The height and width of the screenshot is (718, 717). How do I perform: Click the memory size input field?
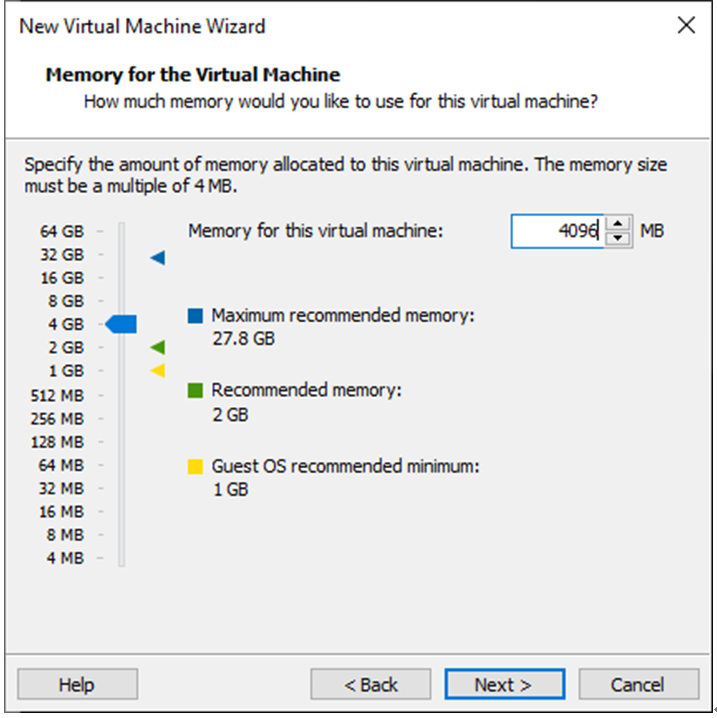(557, 232)
